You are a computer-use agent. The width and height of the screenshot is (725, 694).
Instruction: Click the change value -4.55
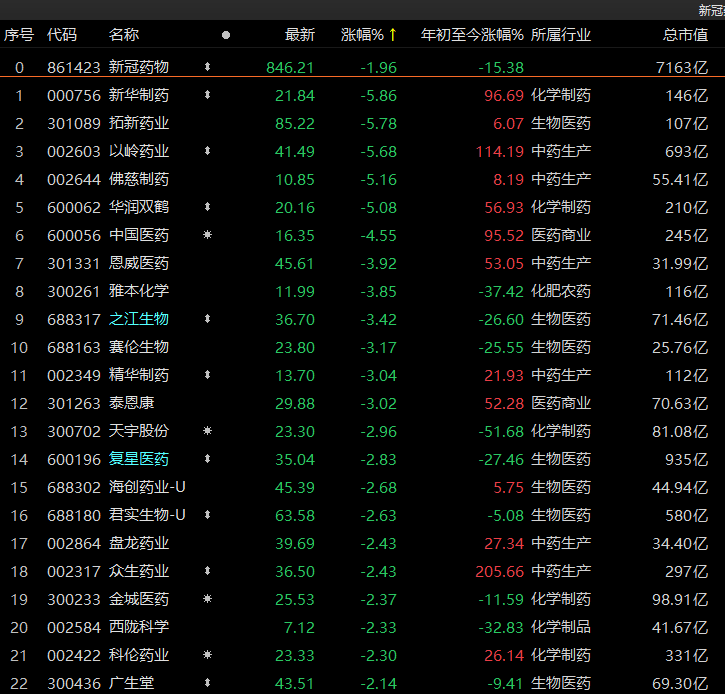point(379,236)
